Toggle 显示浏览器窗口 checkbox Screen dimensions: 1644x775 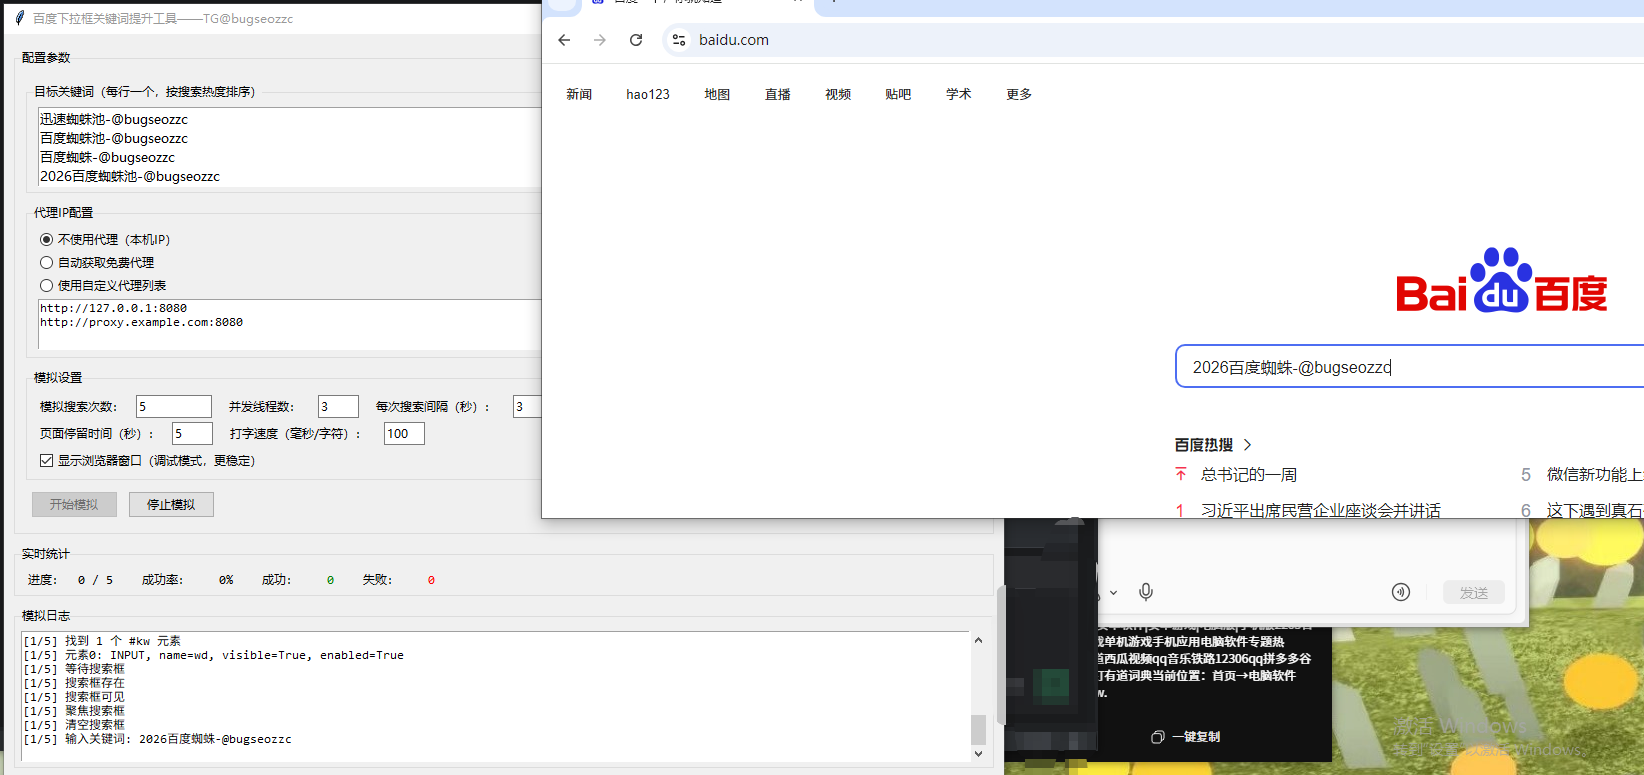click(x=46, y=461)
